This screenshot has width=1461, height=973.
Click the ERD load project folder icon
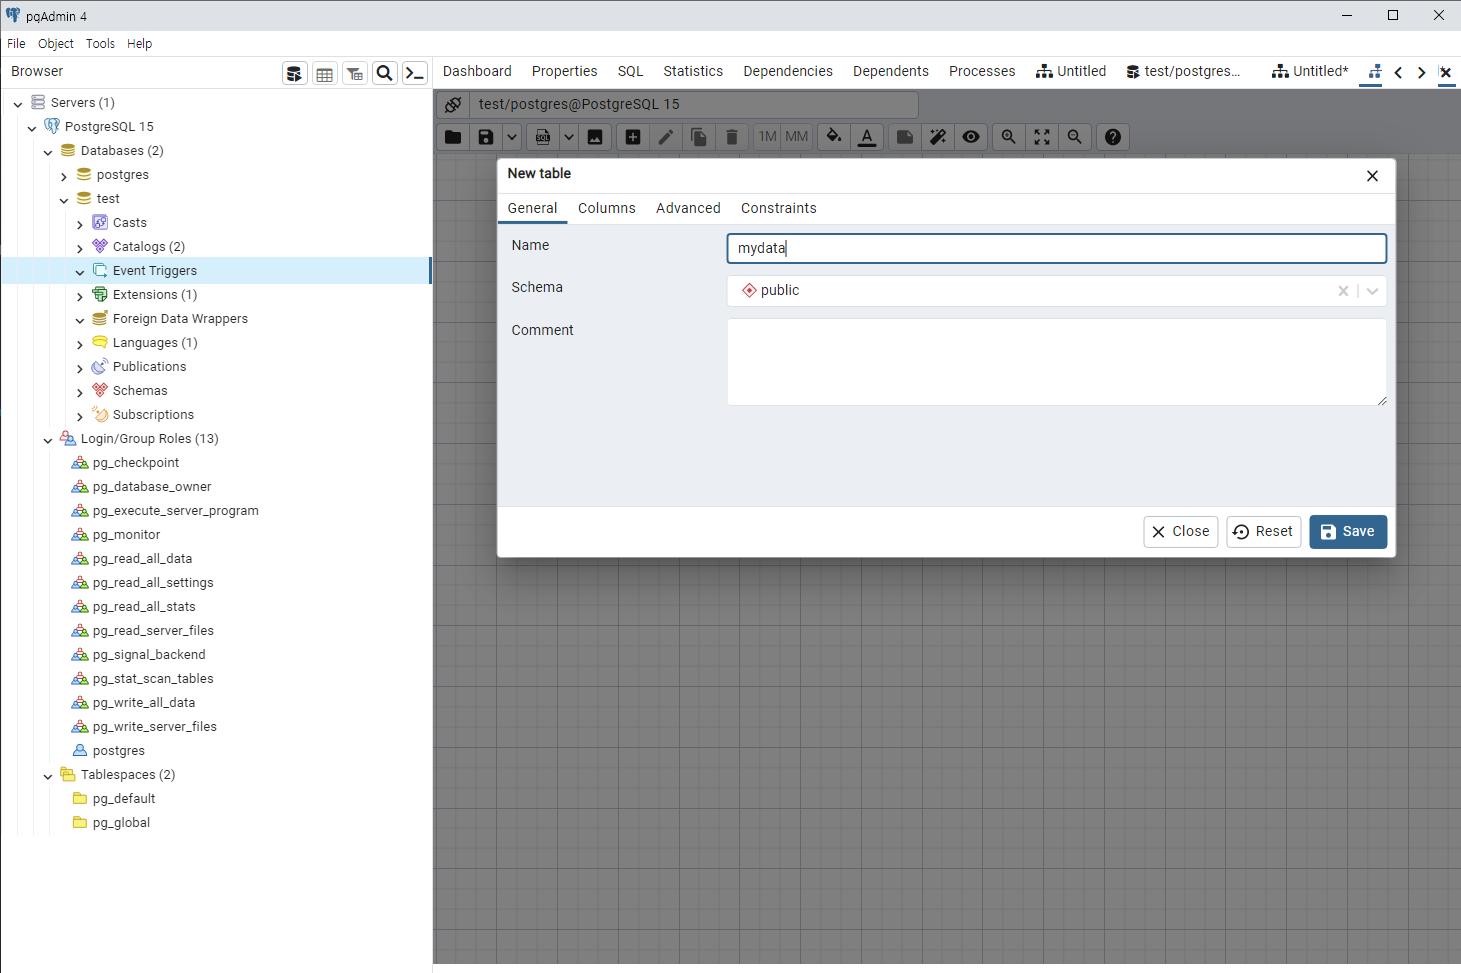click(453, 137)
